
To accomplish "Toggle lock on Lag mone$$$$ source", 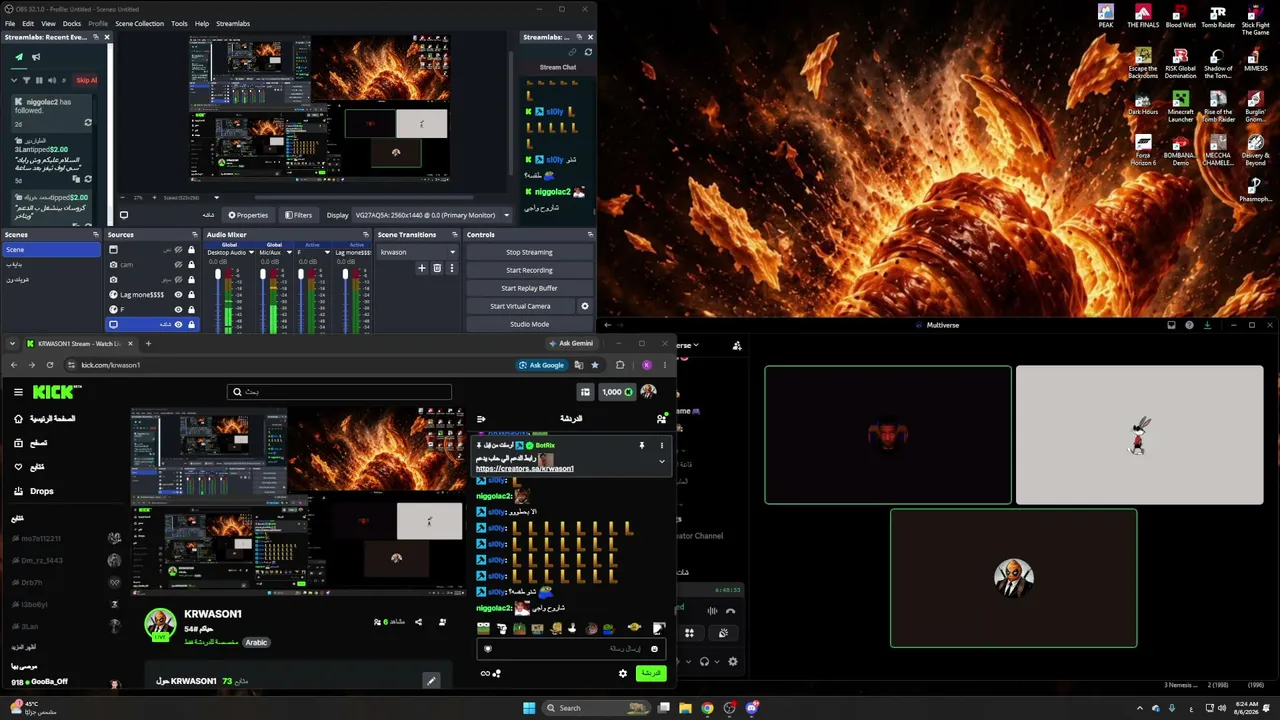I will click(191, 295).
